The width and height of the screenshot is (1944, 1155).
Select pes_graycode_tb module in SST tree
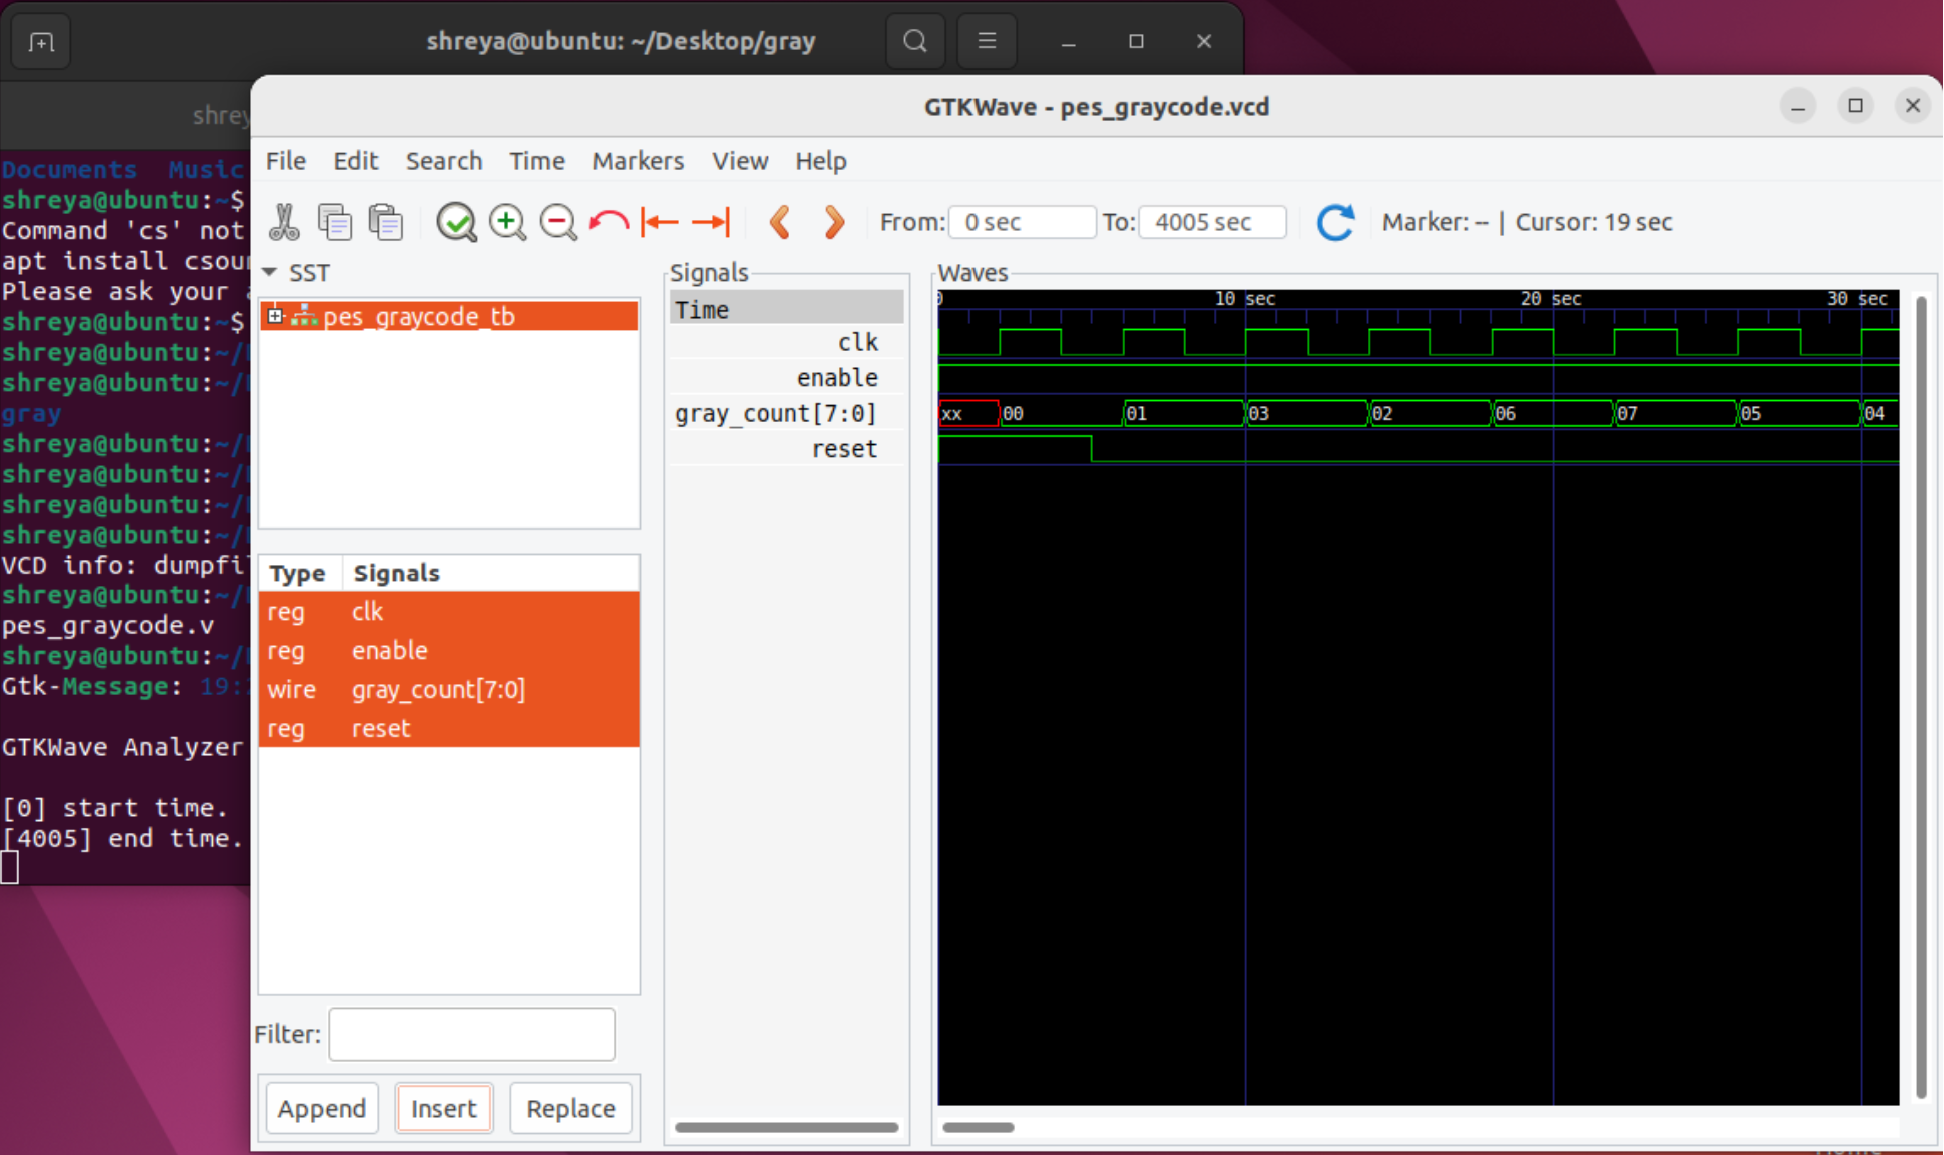(x=419, y=316)
